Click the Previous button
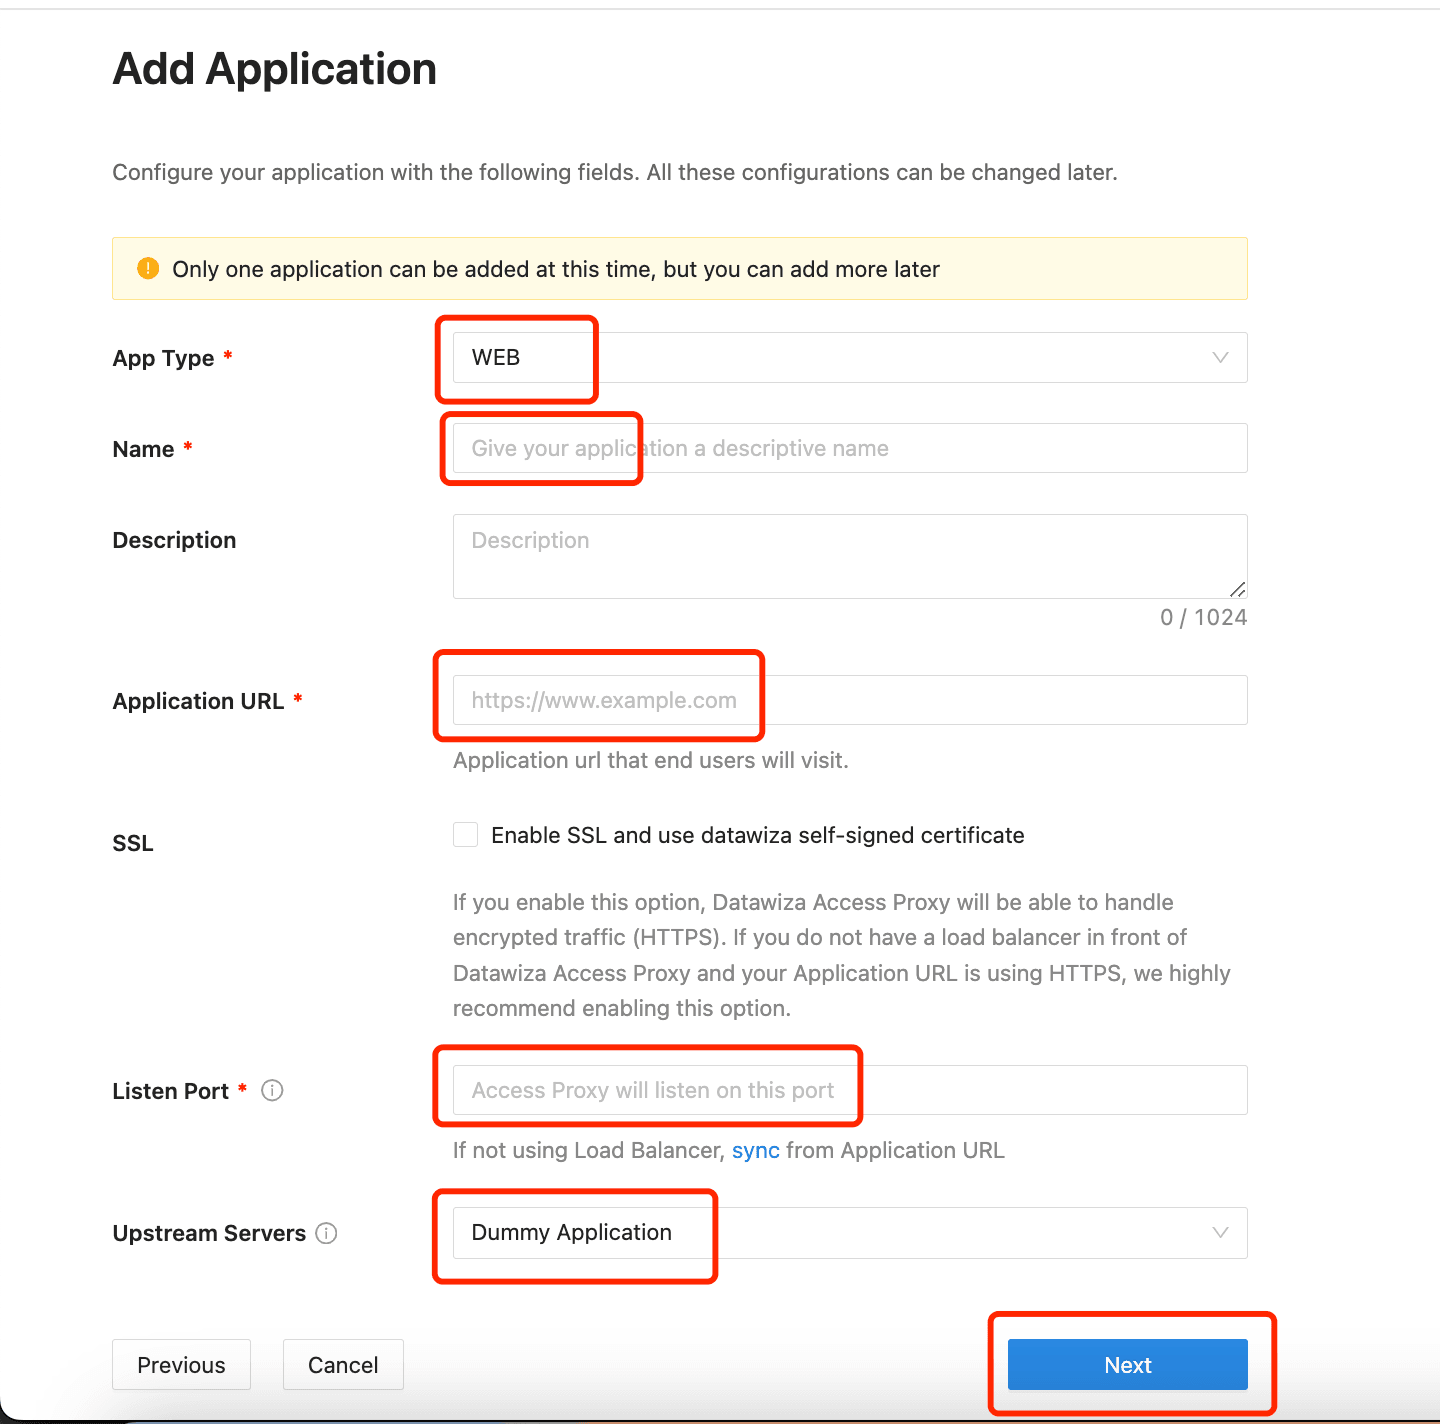 181,1364
